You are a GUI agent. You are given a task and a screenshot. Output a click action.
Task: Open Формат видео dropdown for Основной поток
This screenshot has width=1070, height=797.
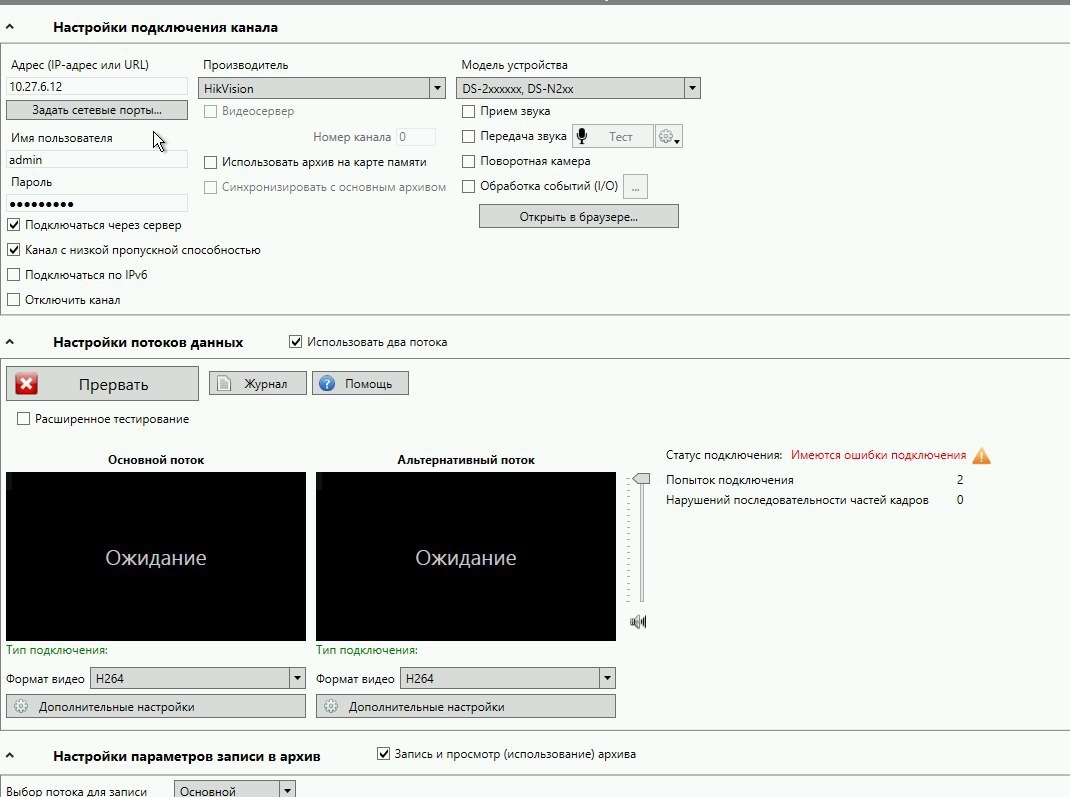click(298, 678)
